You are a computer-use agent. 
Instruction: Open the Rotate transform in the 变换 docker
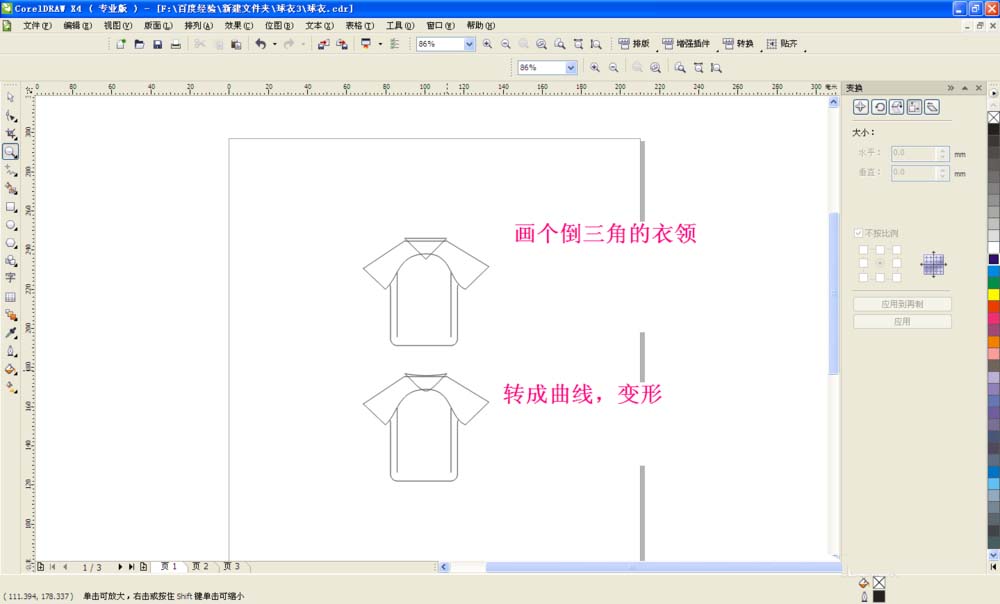click(880, 107)
